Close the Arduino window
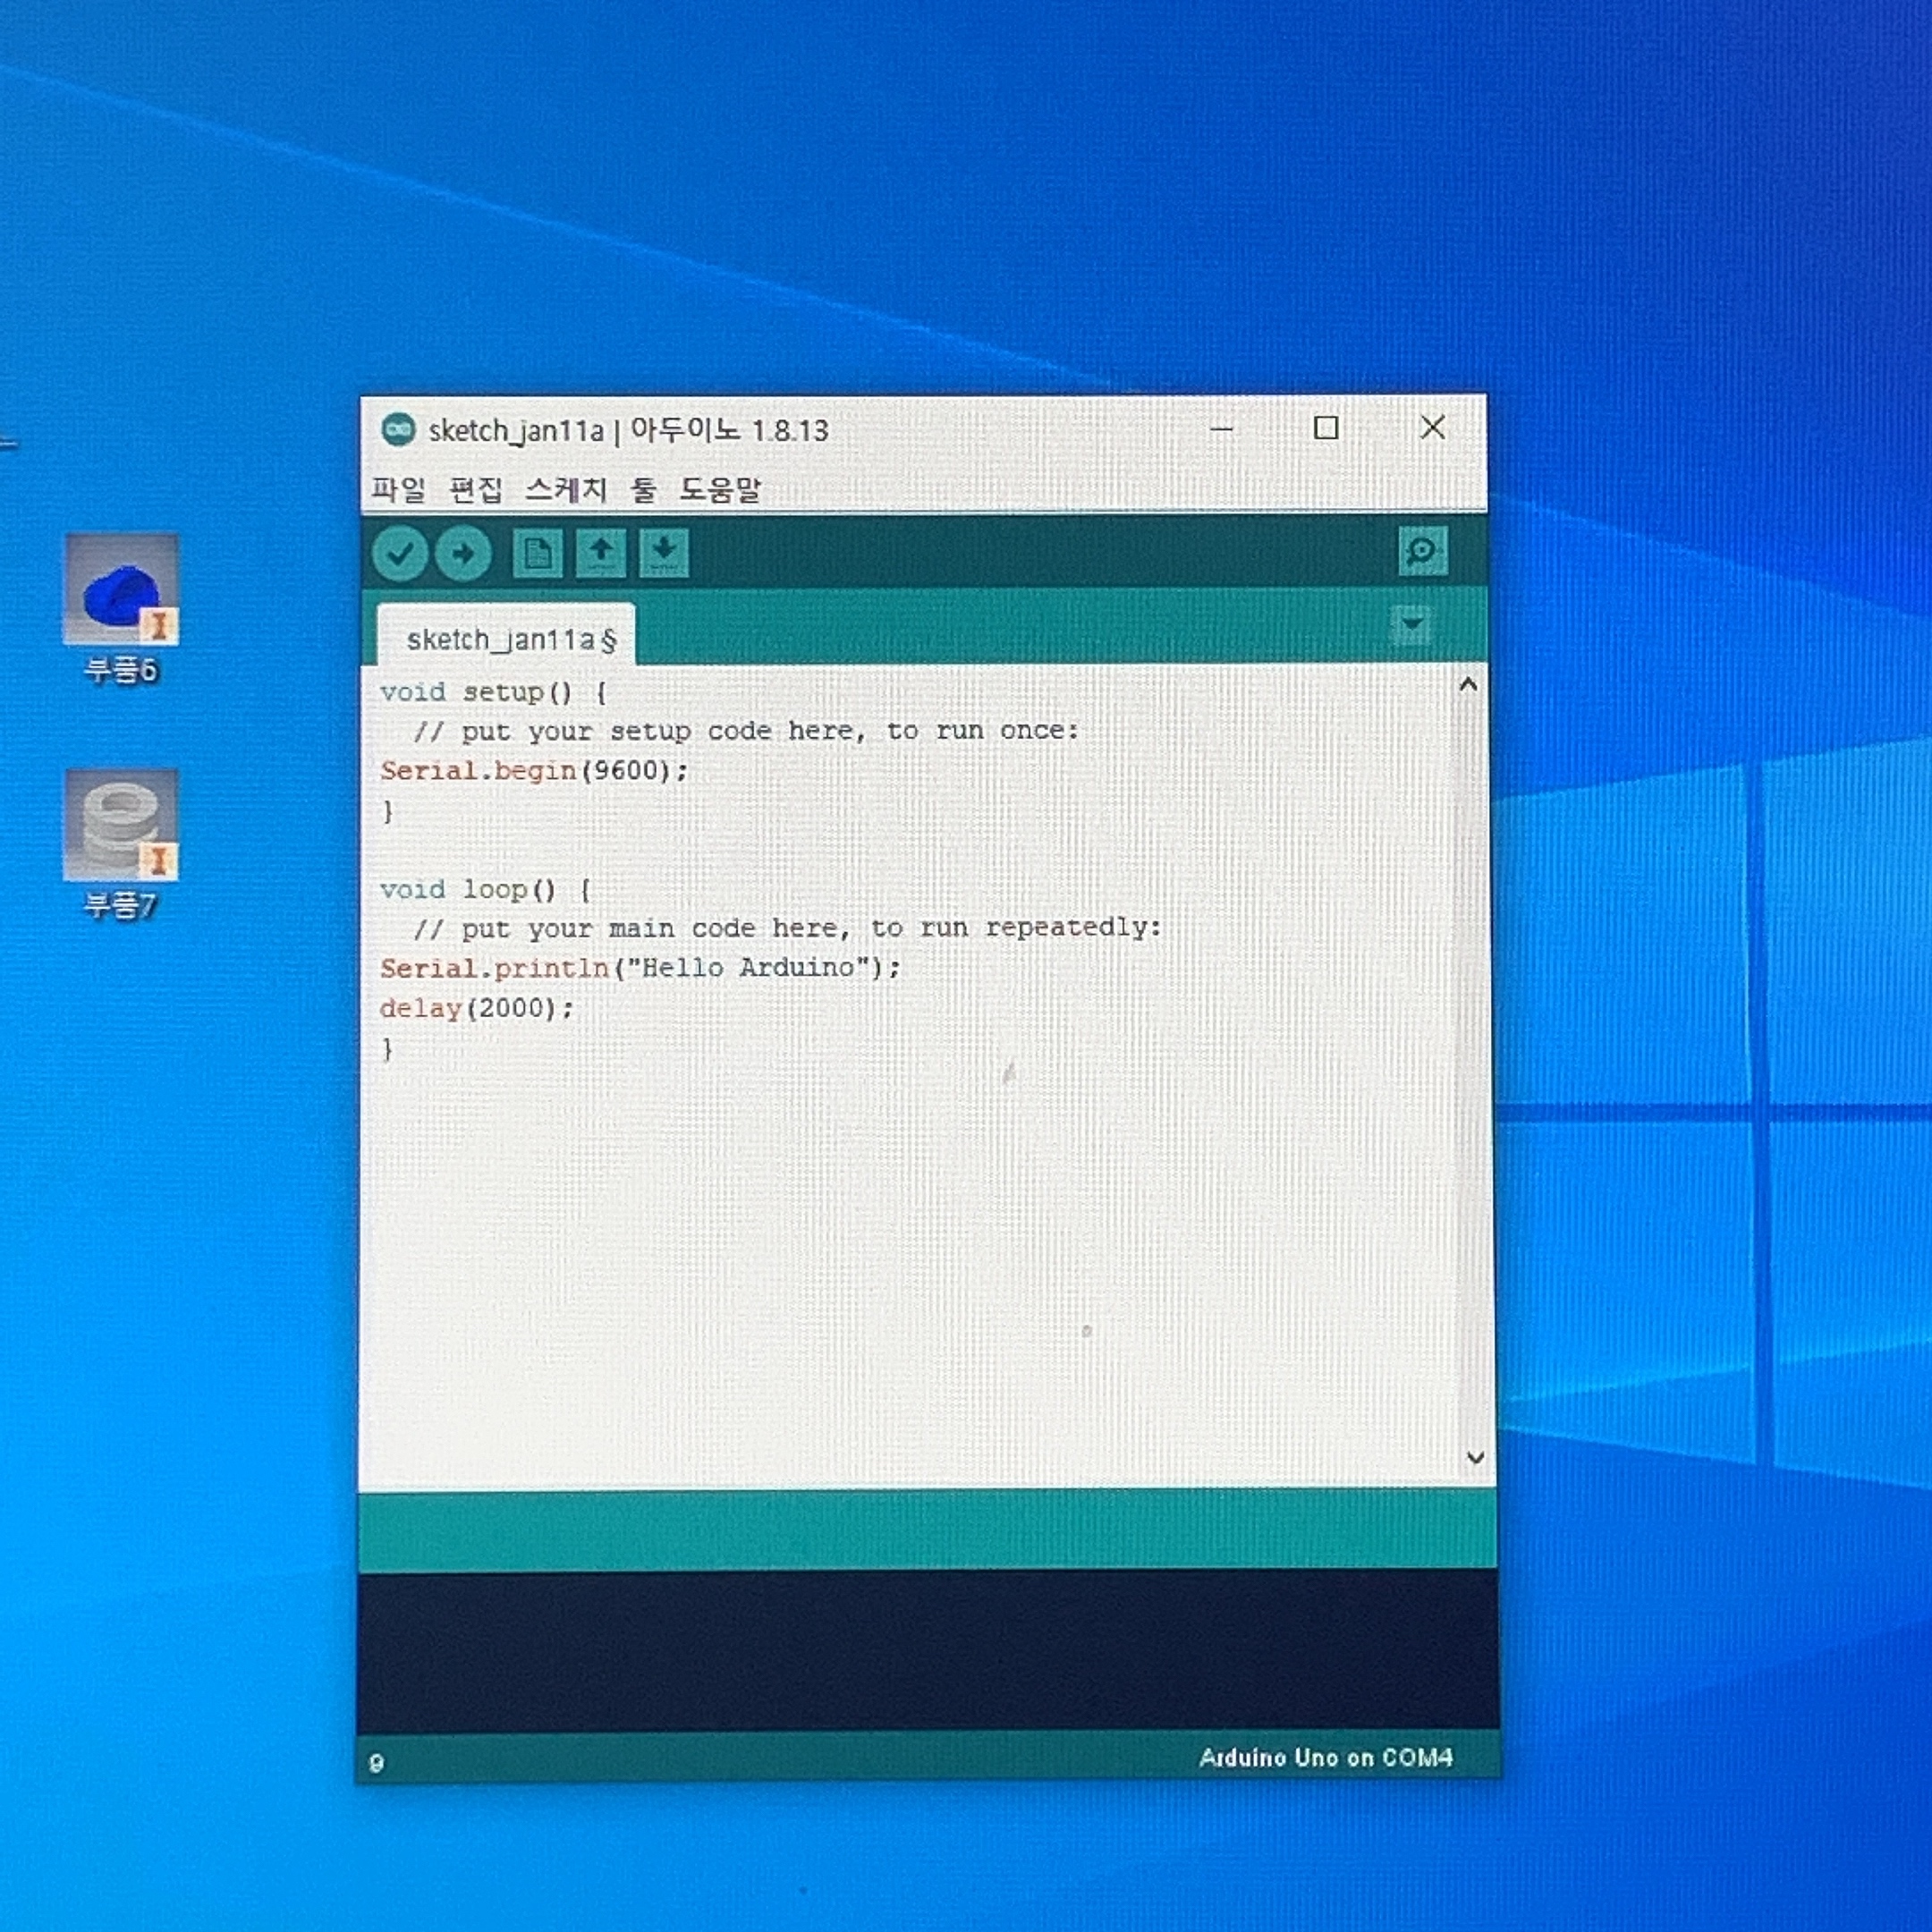The width and height of the screenshot is (1932, 1932). pyautogui.click(x=1433, y=428)
